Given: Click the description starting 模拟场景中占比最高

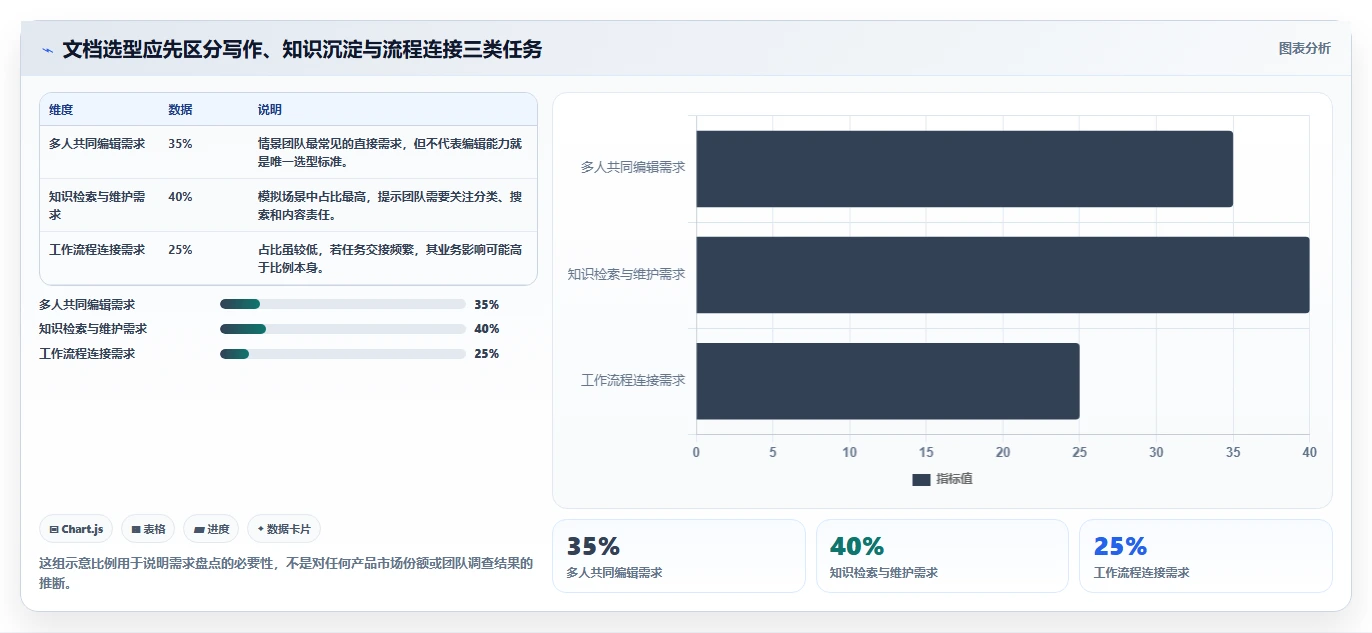Looking at the screenshot, I should [390, 205].
